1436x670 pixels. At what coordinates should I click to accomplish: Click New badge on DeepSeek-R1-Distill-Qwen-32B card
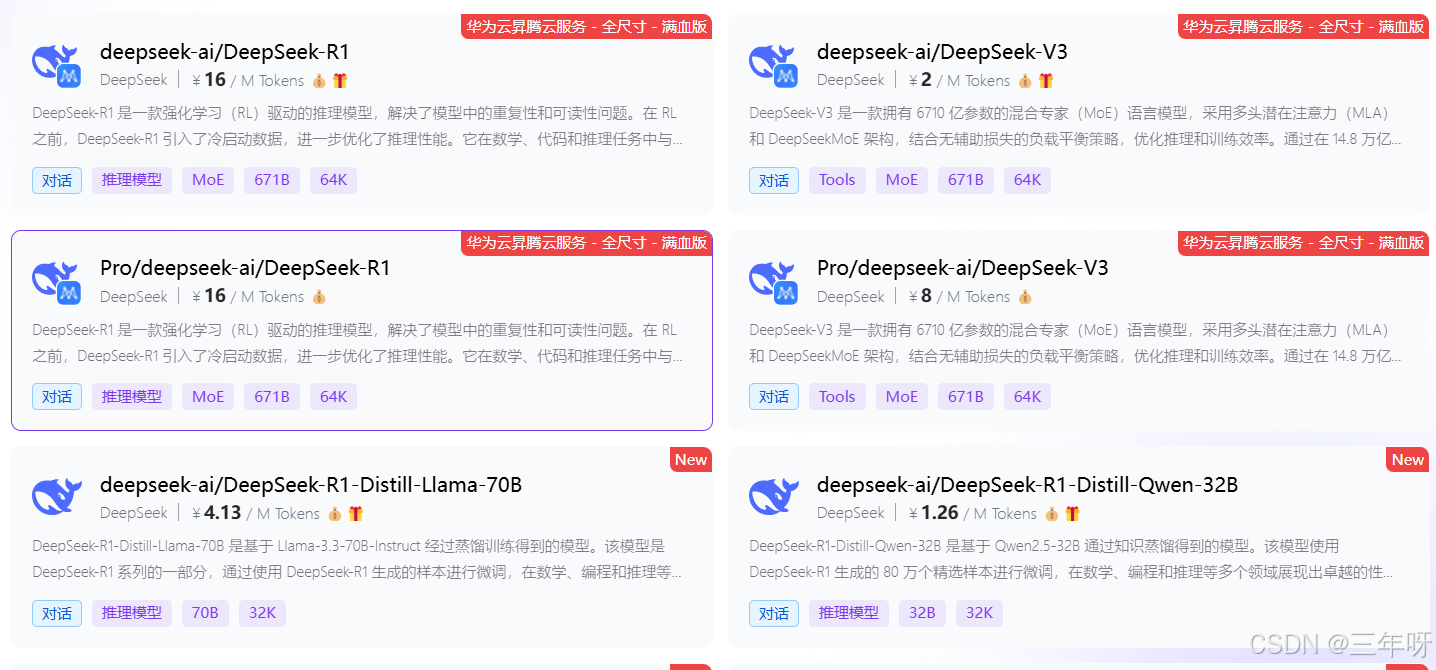[x=1408, y=459]
